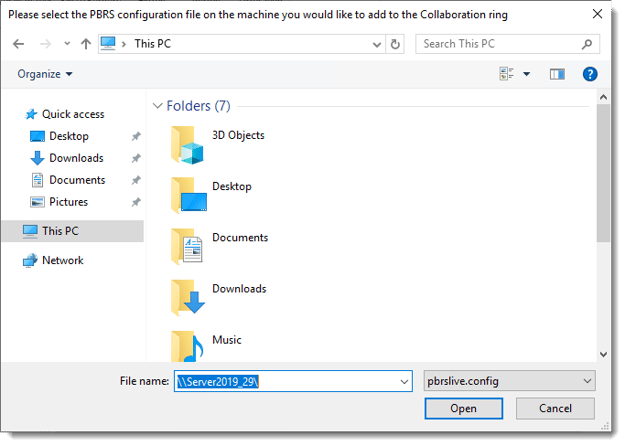The height and width of the screenshot is (446, 625).
Task: Click the pin icon next to Downloads
Action: pyautogui.click(x=136, y=158)
